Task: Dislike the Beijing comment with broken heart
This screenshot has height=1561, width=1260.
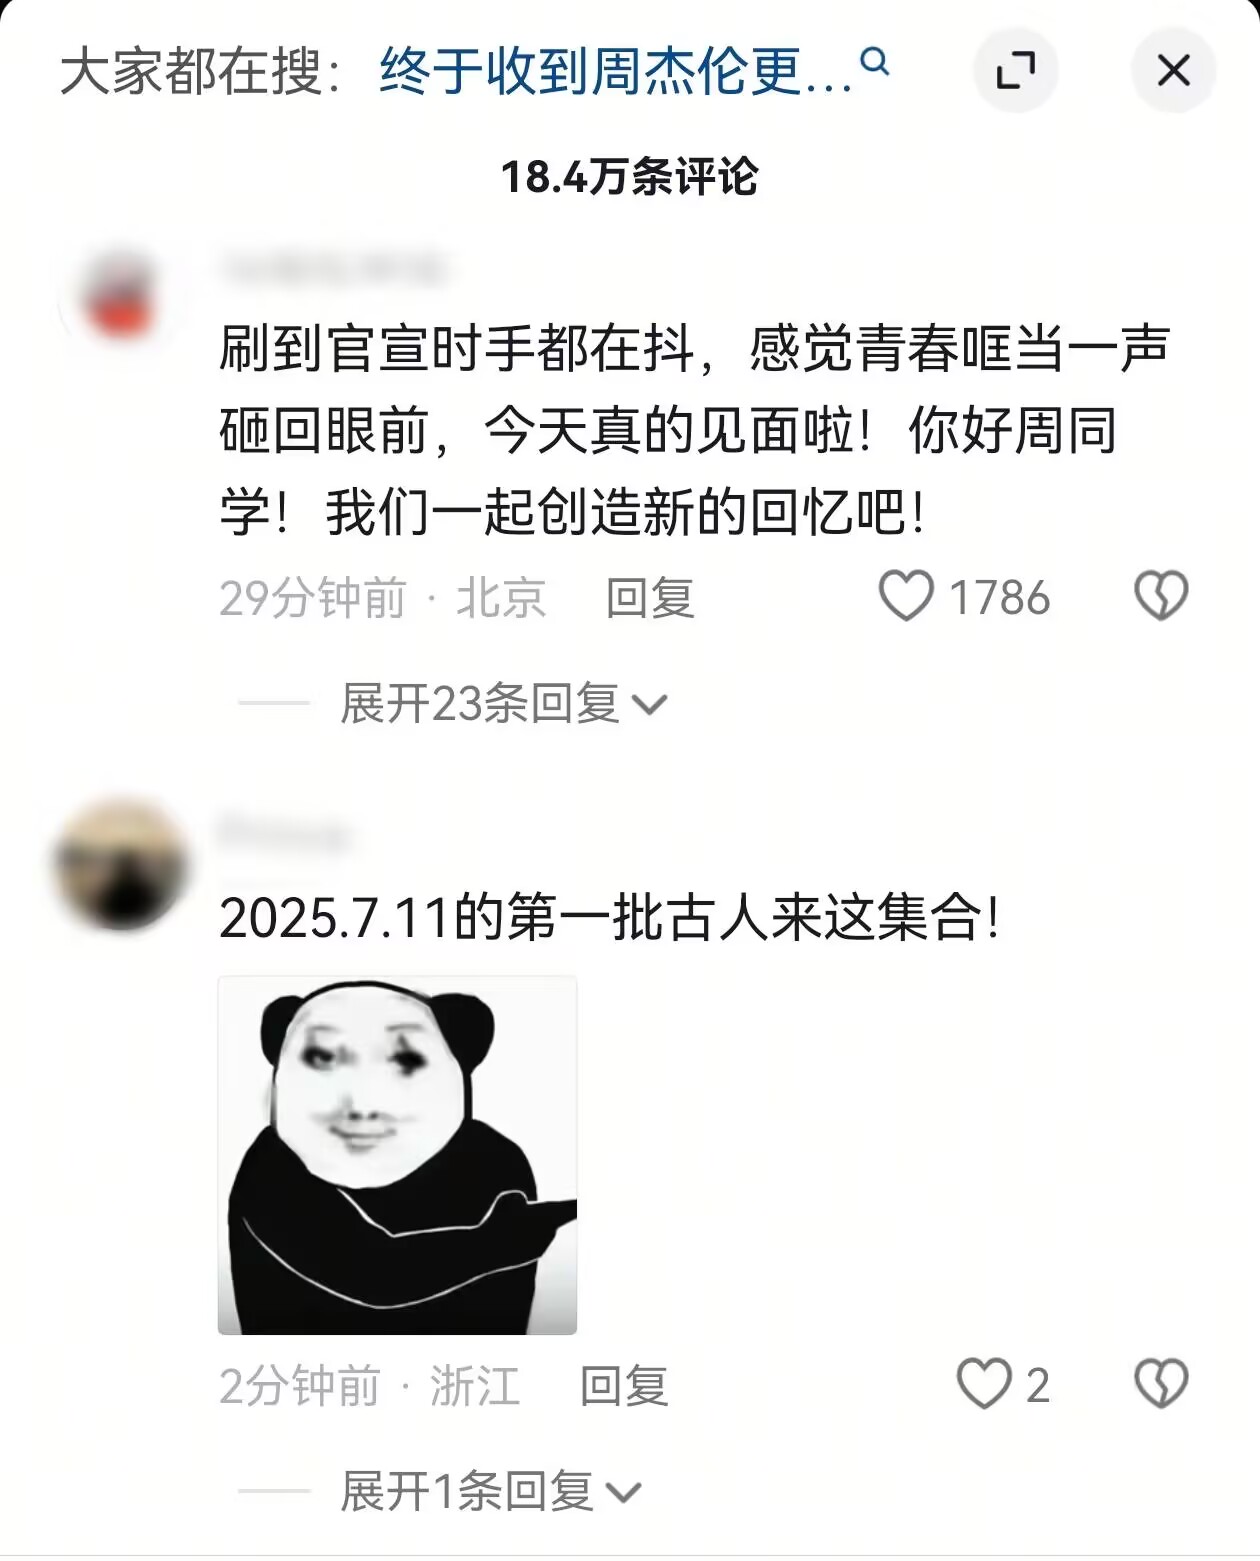Action: pos(1161,596)
